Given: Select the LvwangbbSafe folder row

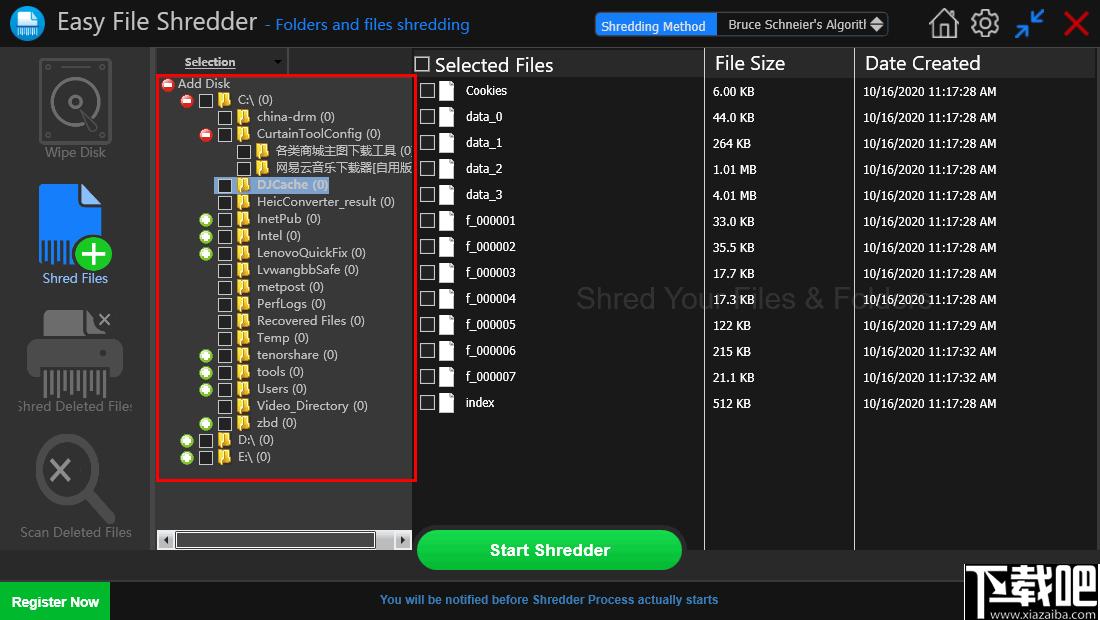Looking at the screenshot, I should (307, 270).
